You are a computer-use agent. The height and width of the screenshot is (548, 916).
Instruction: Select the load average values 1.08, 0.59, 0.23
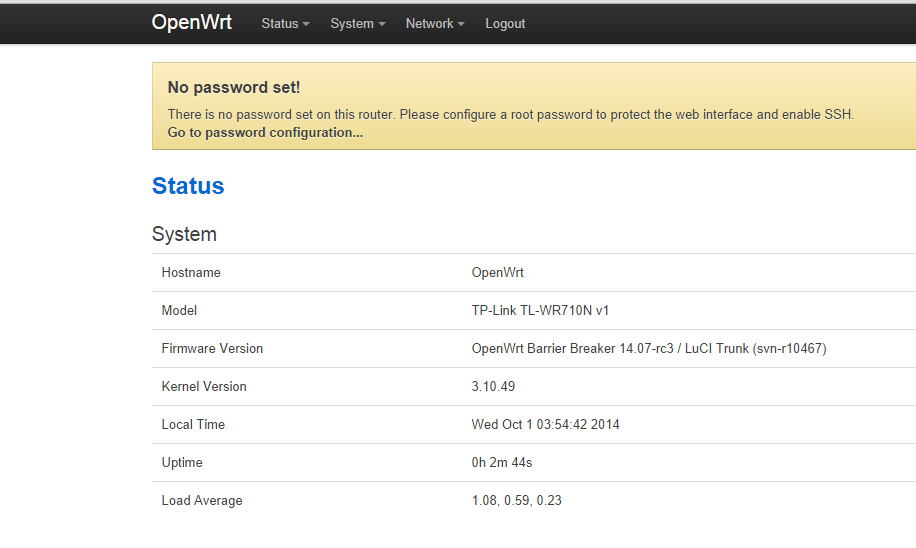(x=516, y=501)
